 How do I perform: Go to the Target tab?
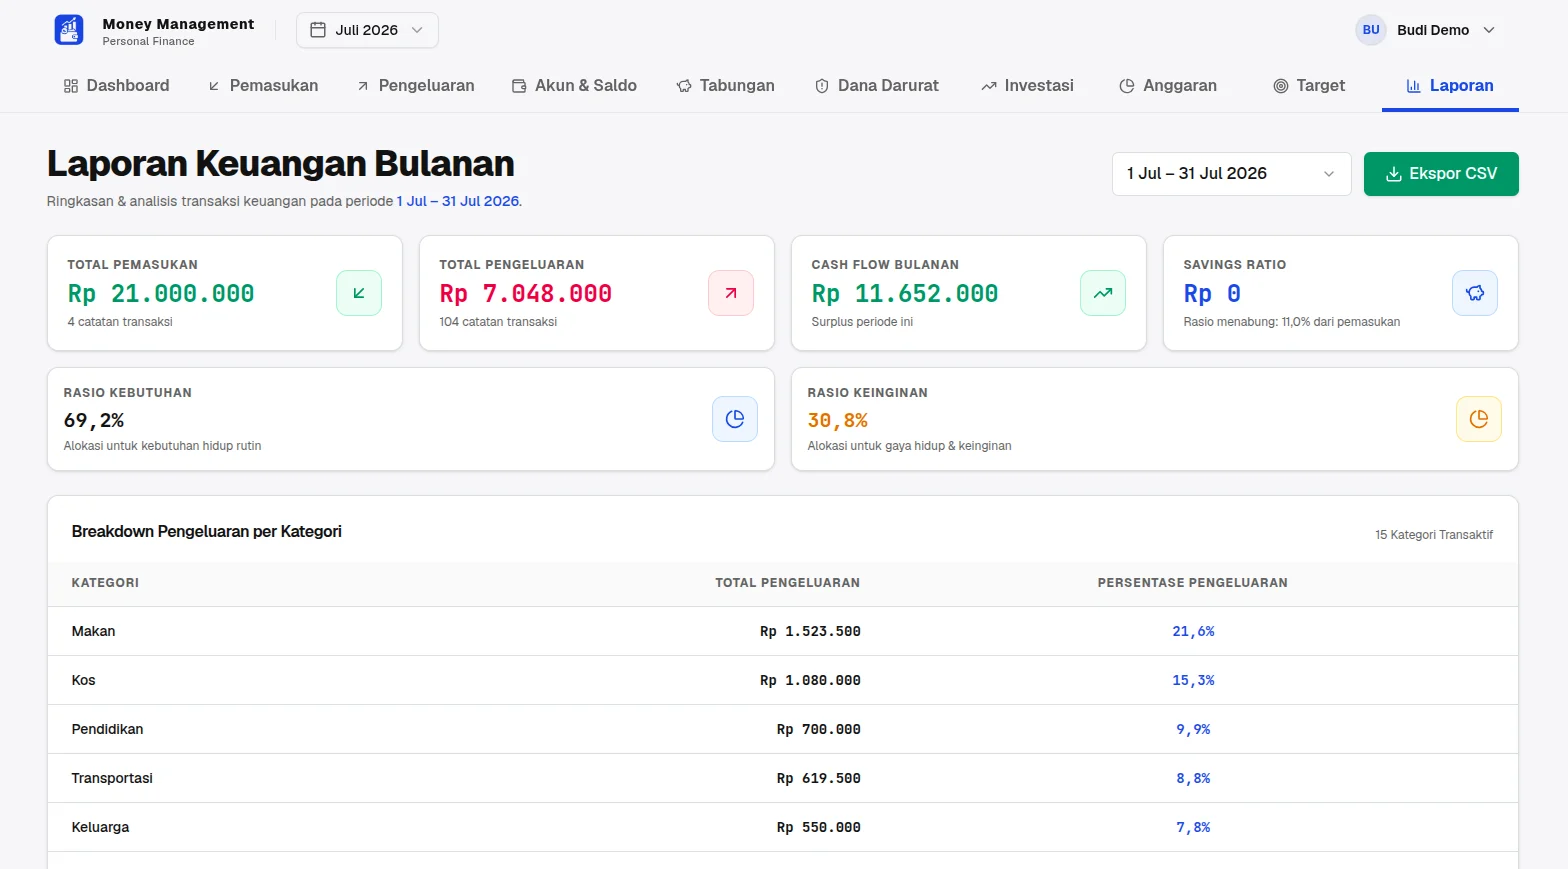[1309, 86]
